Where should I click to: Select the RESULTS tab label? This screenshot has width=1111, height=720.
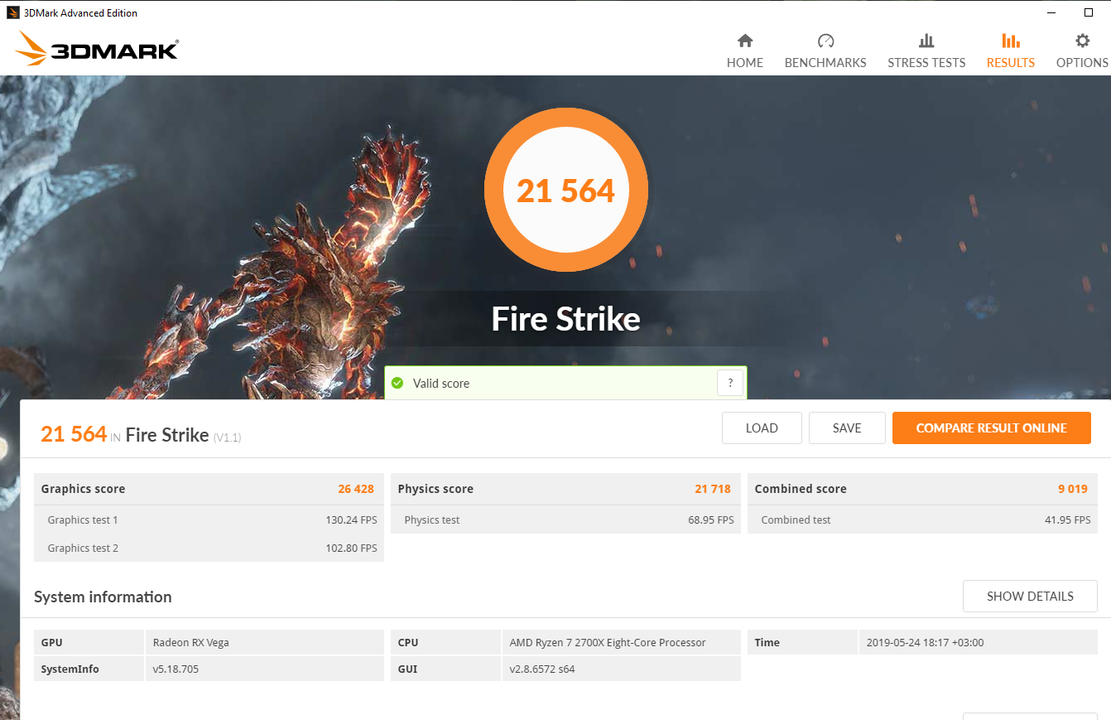click(1010, 62)
